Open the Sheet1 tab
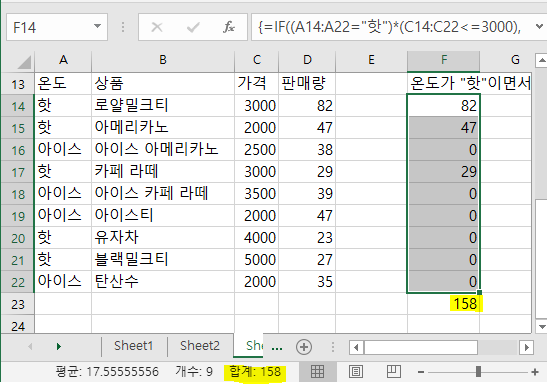The image size is (547, 384). click(134, 346)
